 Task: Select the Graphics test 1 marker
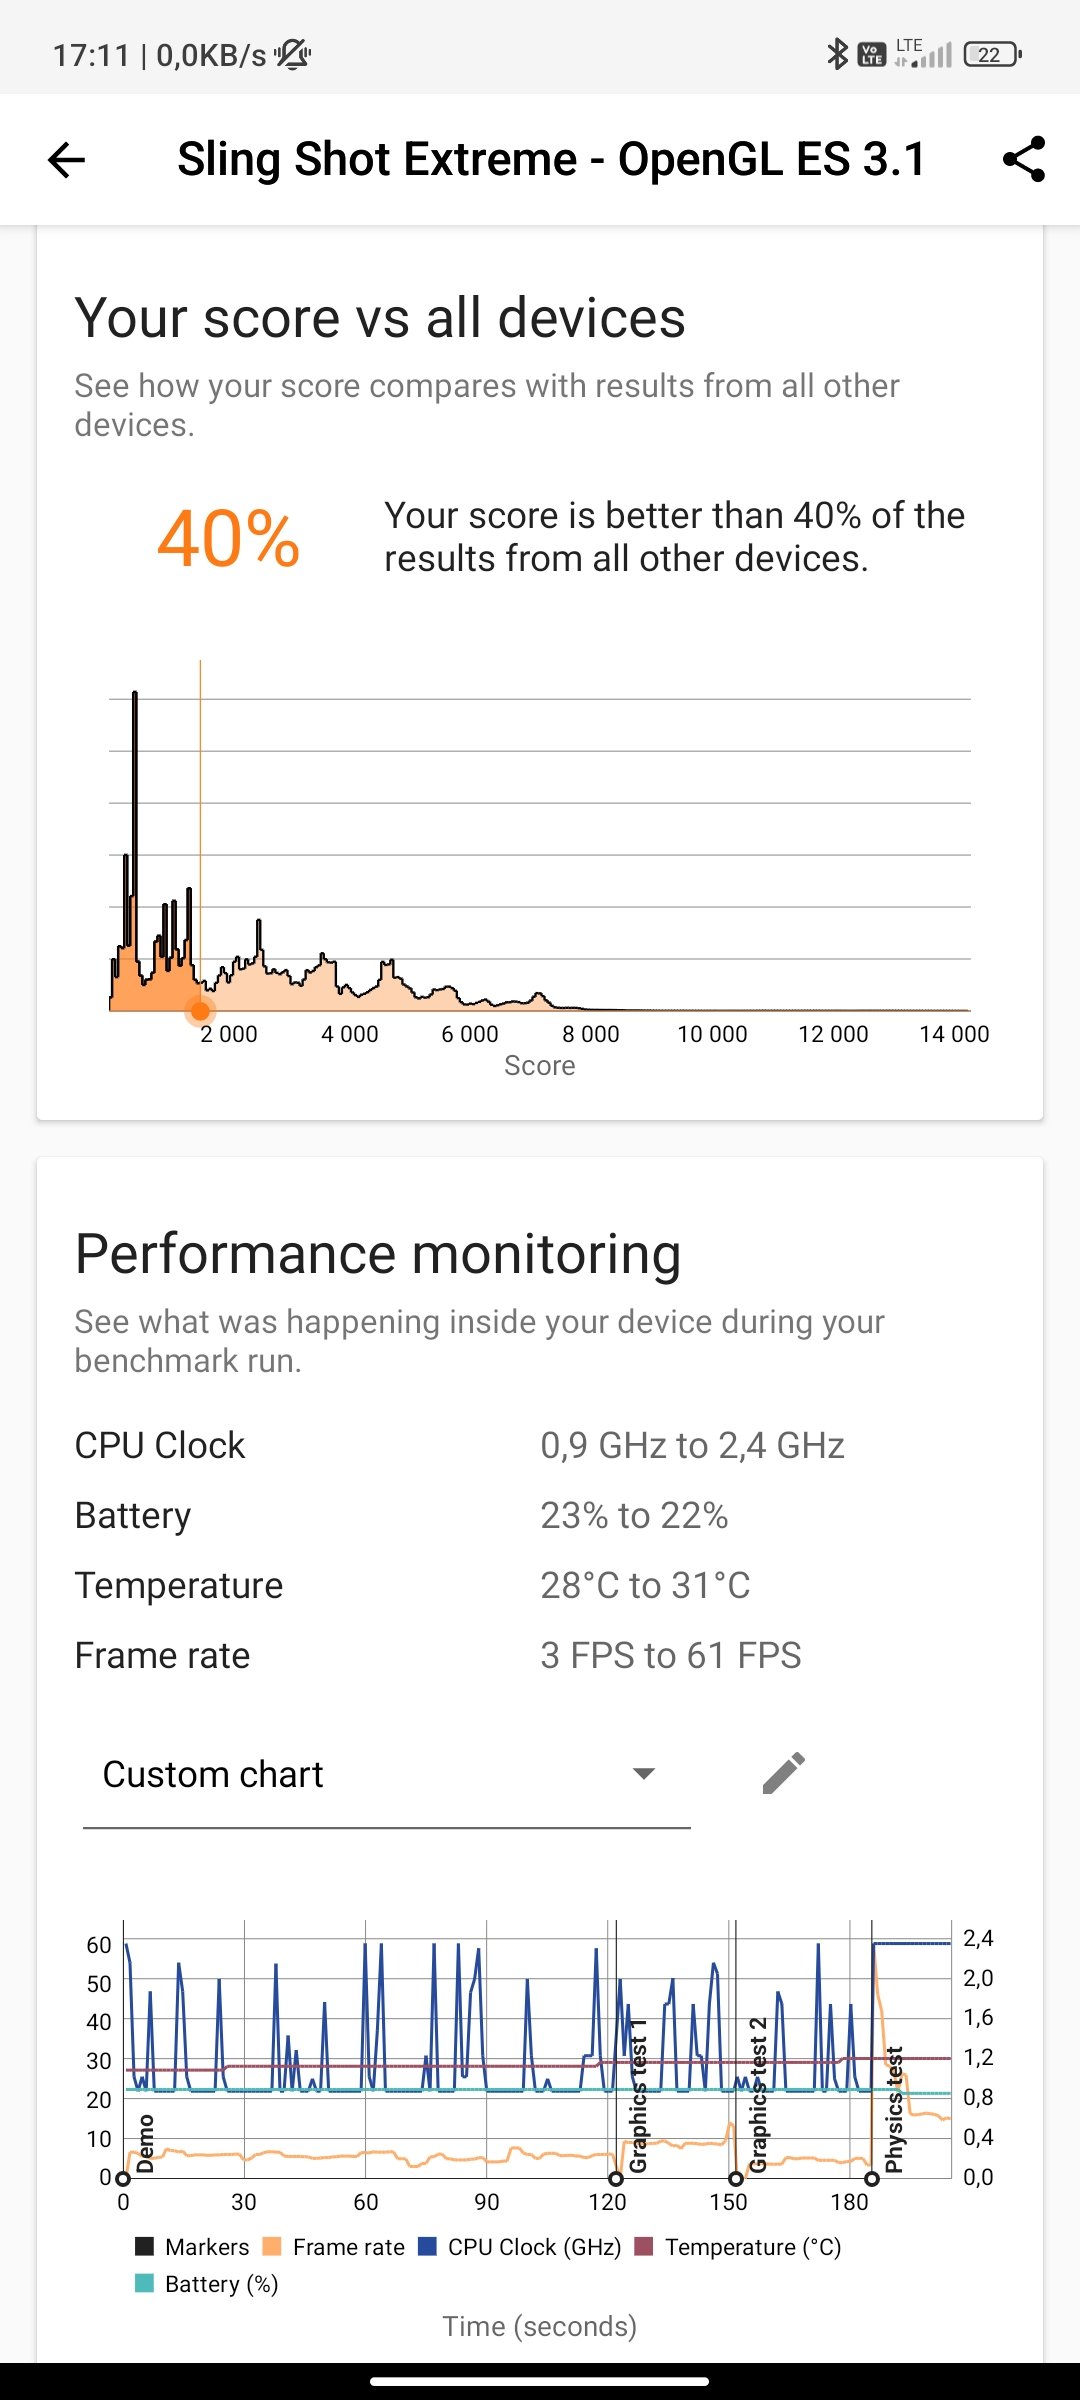616,2179
